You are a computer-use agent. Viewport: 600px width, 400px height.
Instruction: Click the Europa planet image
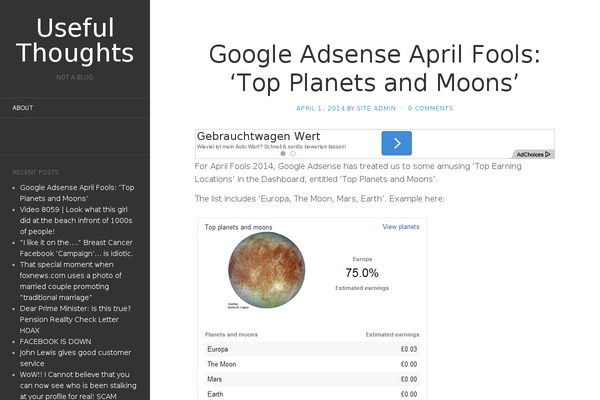(265, 273)
